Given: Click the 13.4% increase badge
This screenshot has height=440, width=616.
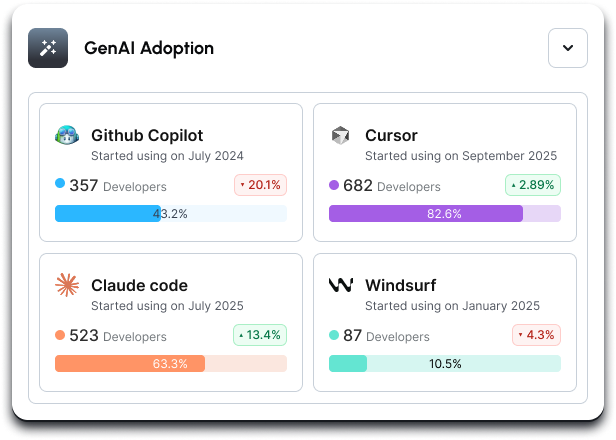Looking at the screenshot, I should [261, 335].
